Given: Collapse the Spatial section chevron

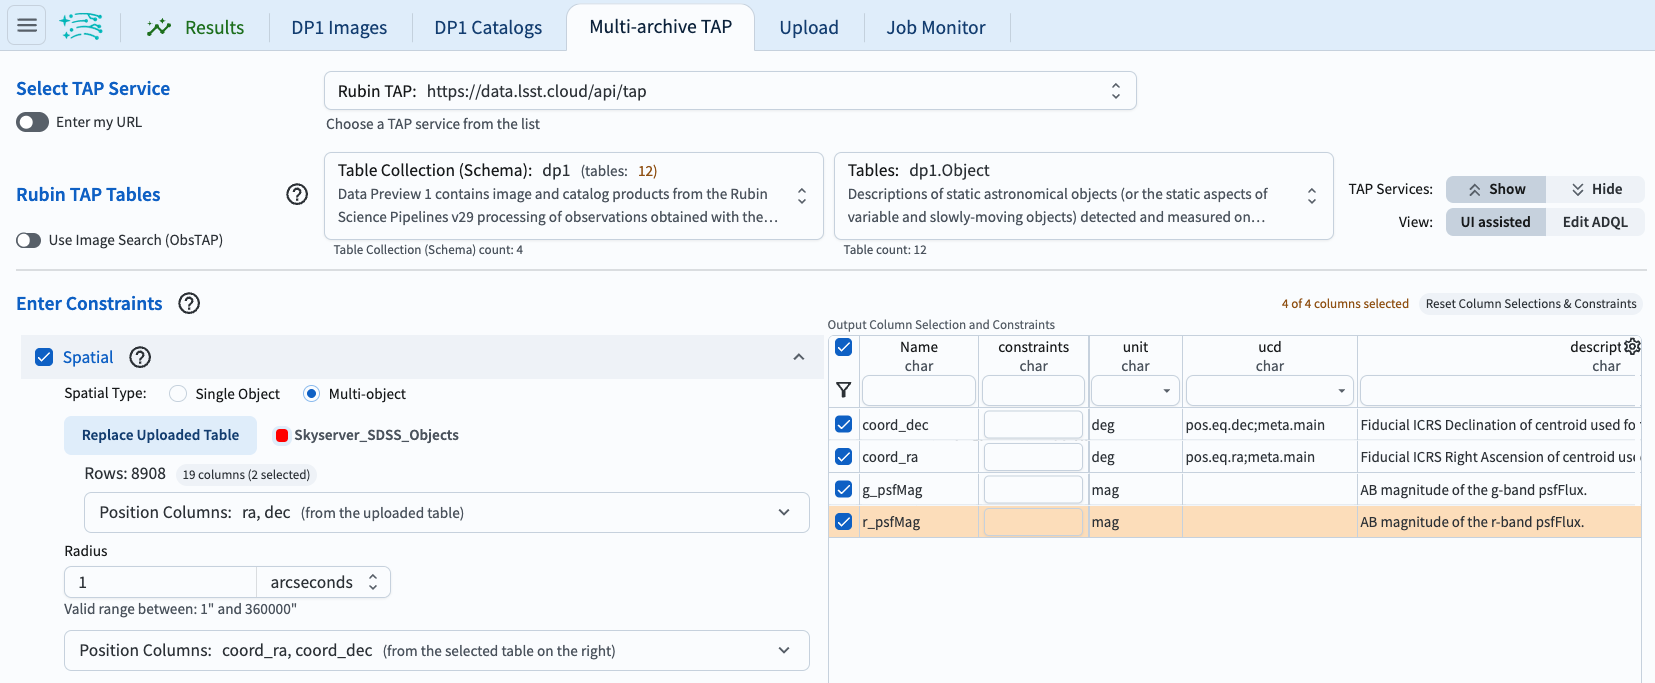Looking at the screenshot, I should point(799,357).
